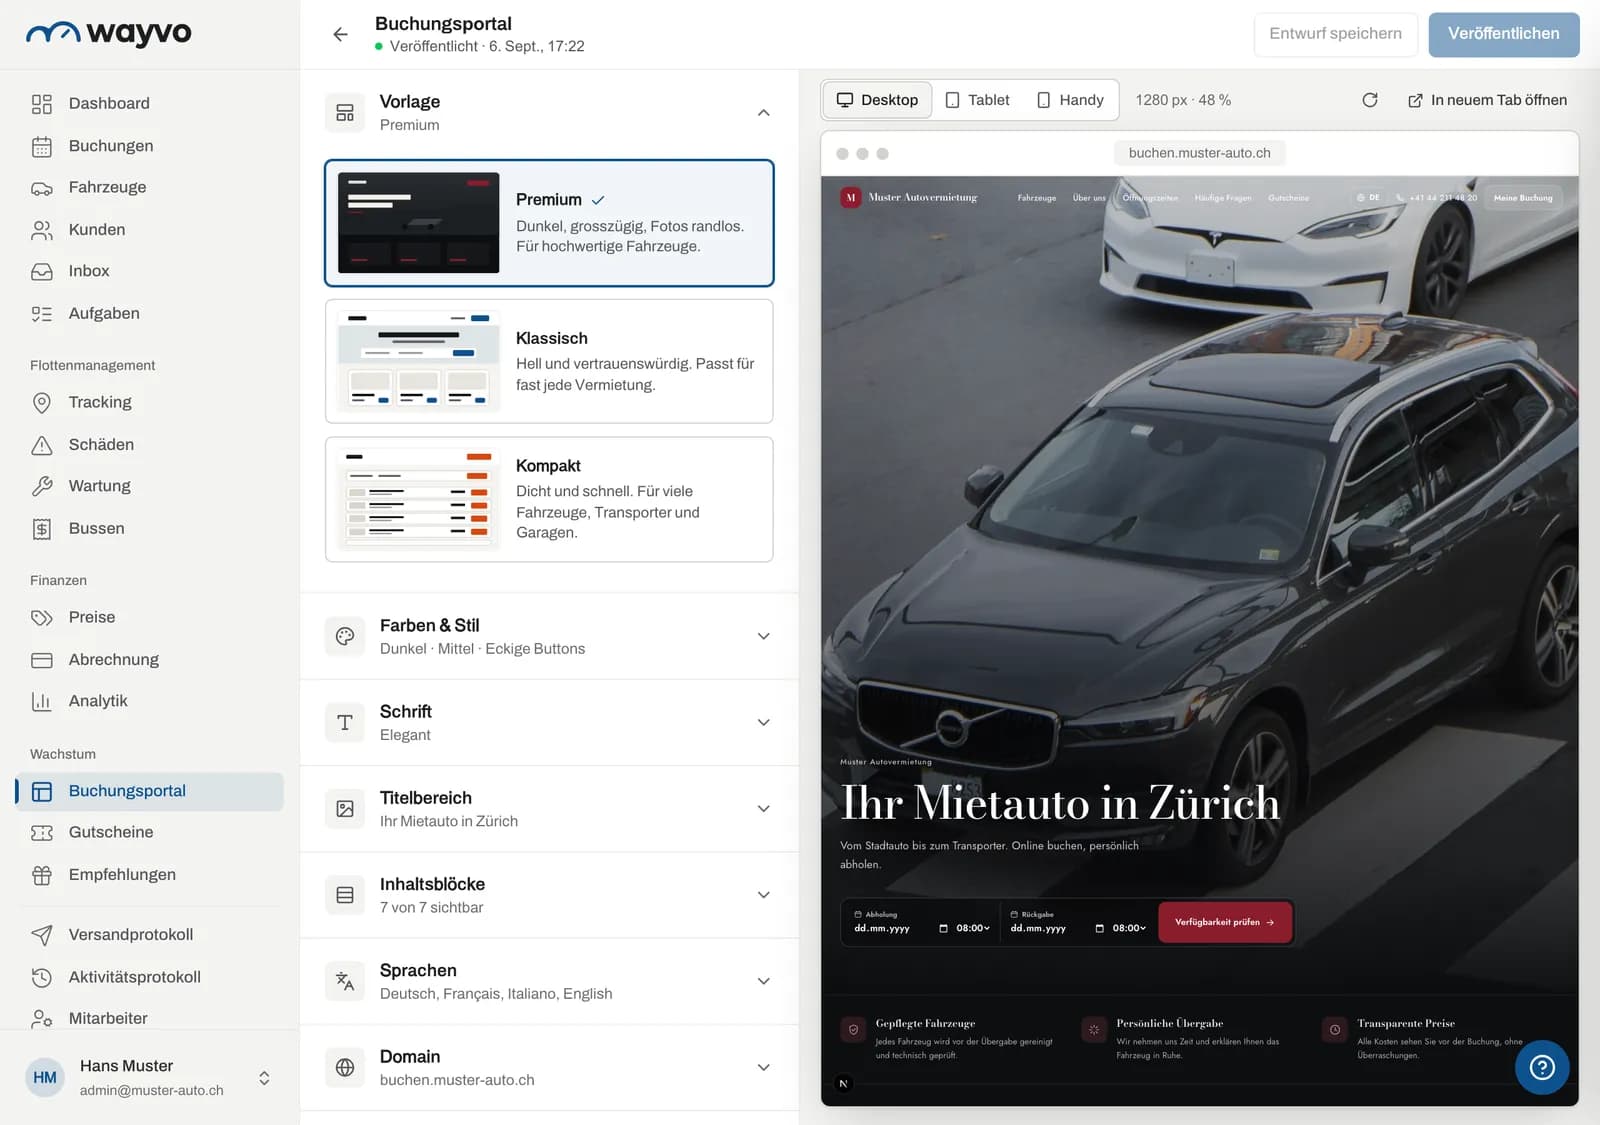This screenshot has width=1600, height=1125.
Task: Open Preise under Finanzen
Action: [150, 618]
